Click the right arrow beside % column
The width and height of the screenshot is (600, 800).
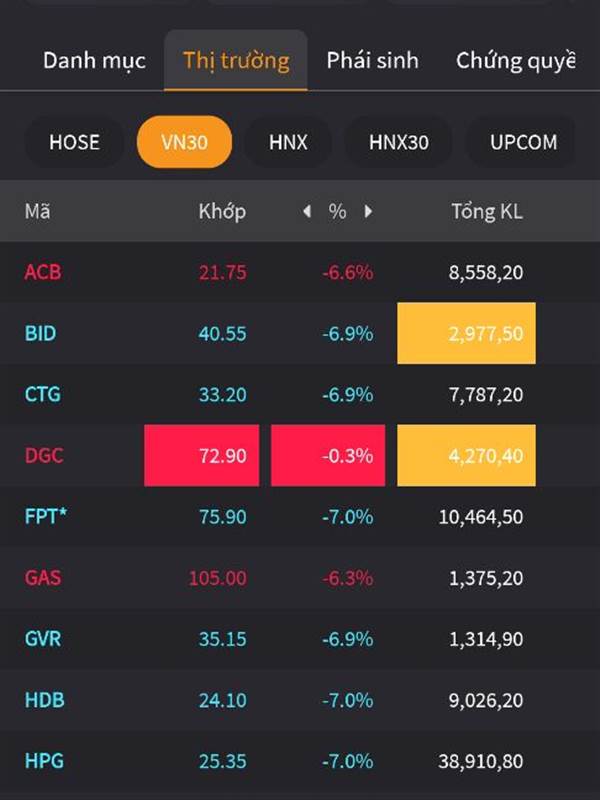368,212
